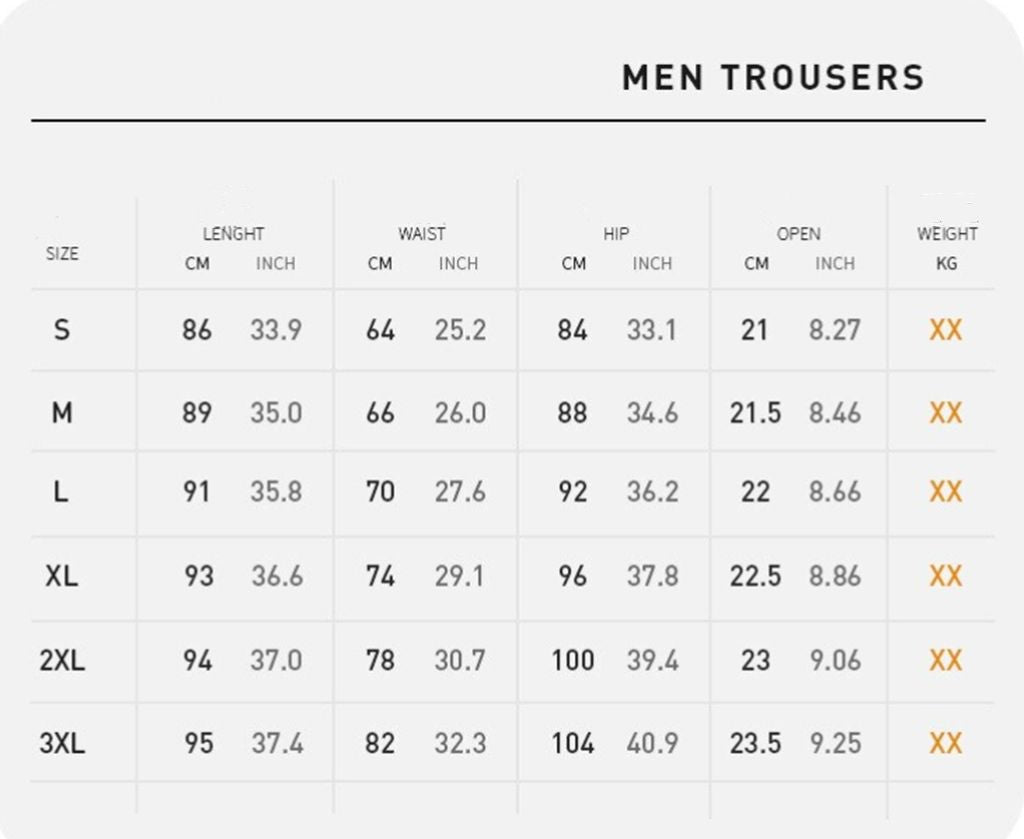Select the 3XL size row label
This screenshot has width=1024, height=839.
click(x=62, y=743)
